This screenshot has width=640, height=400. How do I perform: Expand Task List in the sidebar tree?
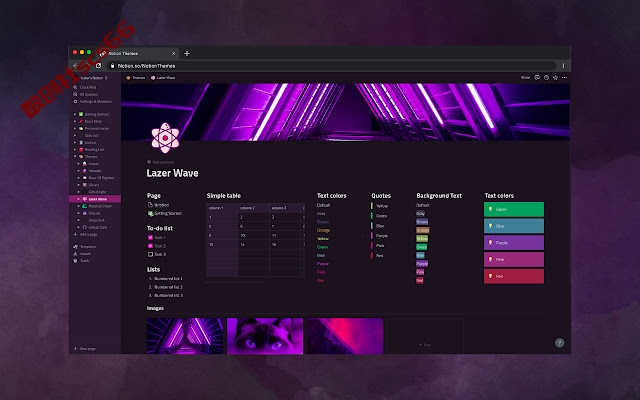[x=75, y=136]
